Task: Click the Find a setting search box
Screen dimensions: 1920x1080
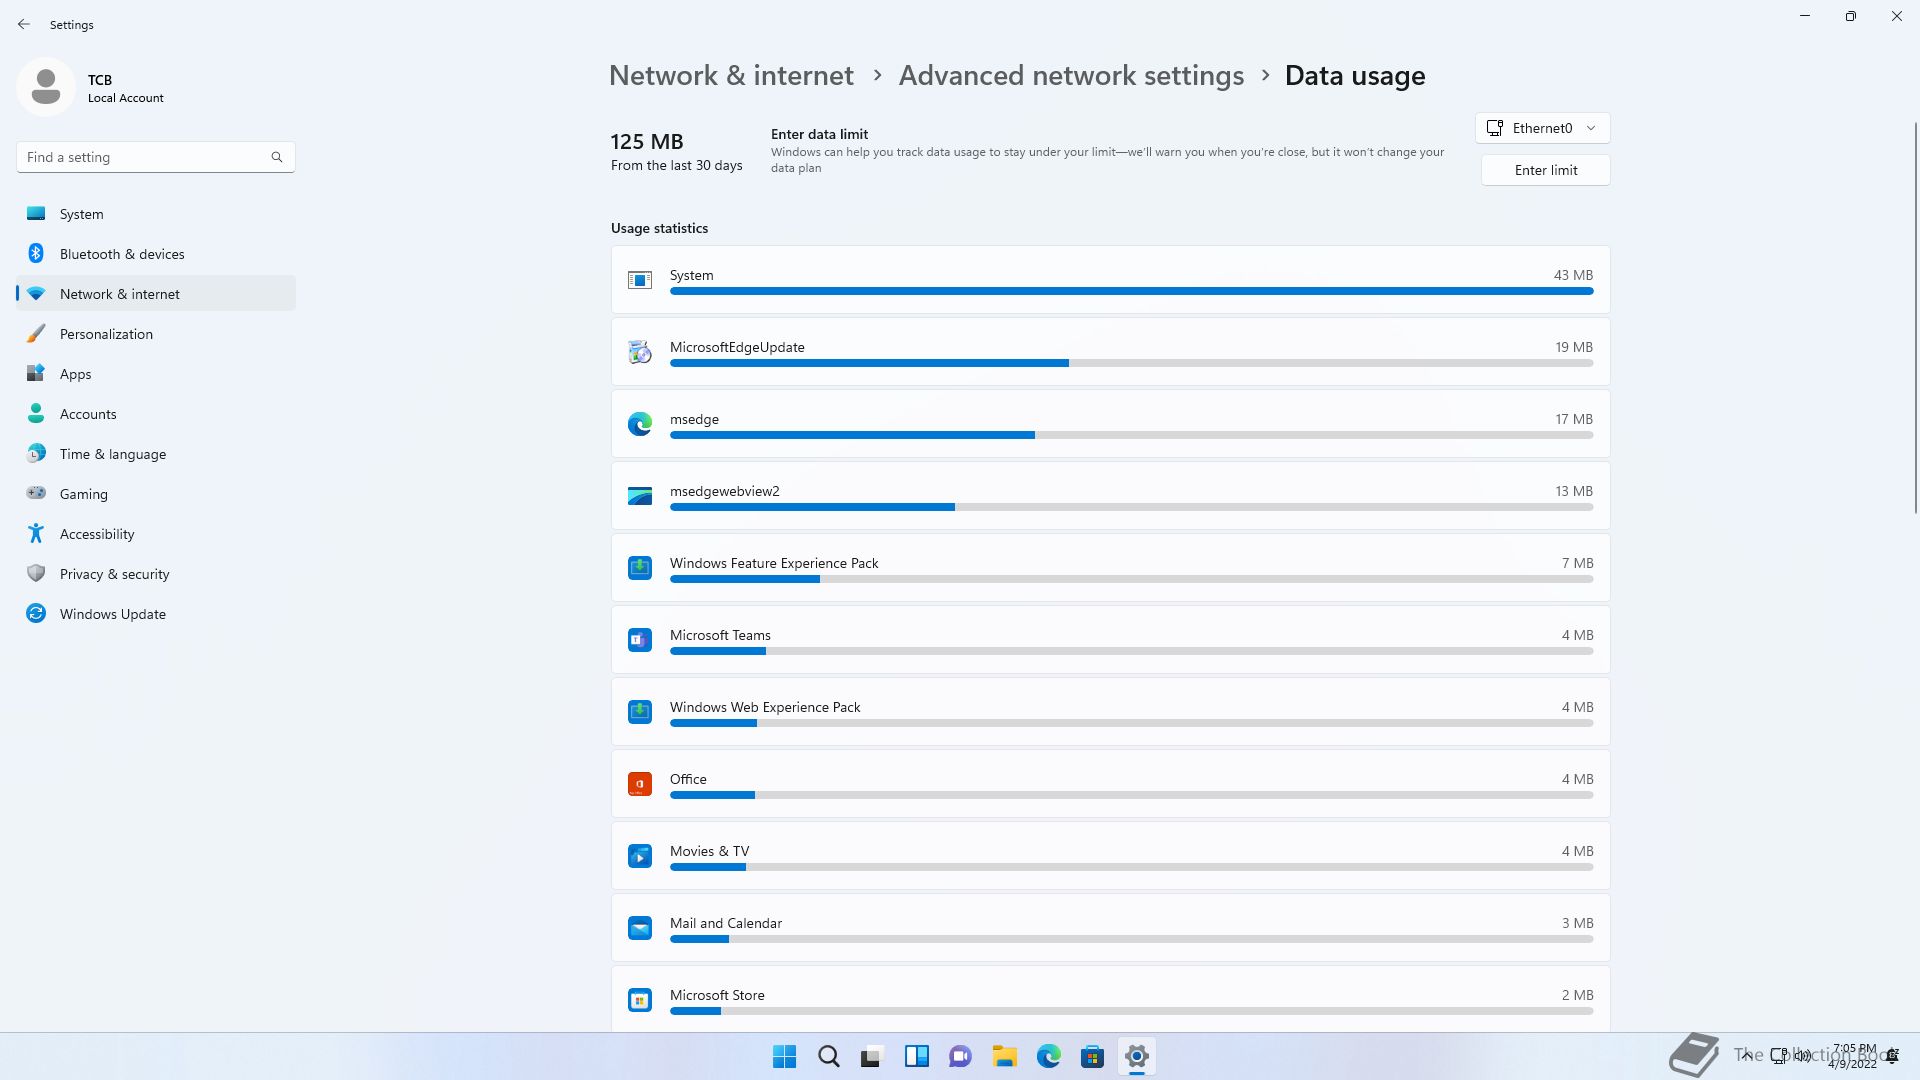Action: pyautogui.click(x=155, y=157)
